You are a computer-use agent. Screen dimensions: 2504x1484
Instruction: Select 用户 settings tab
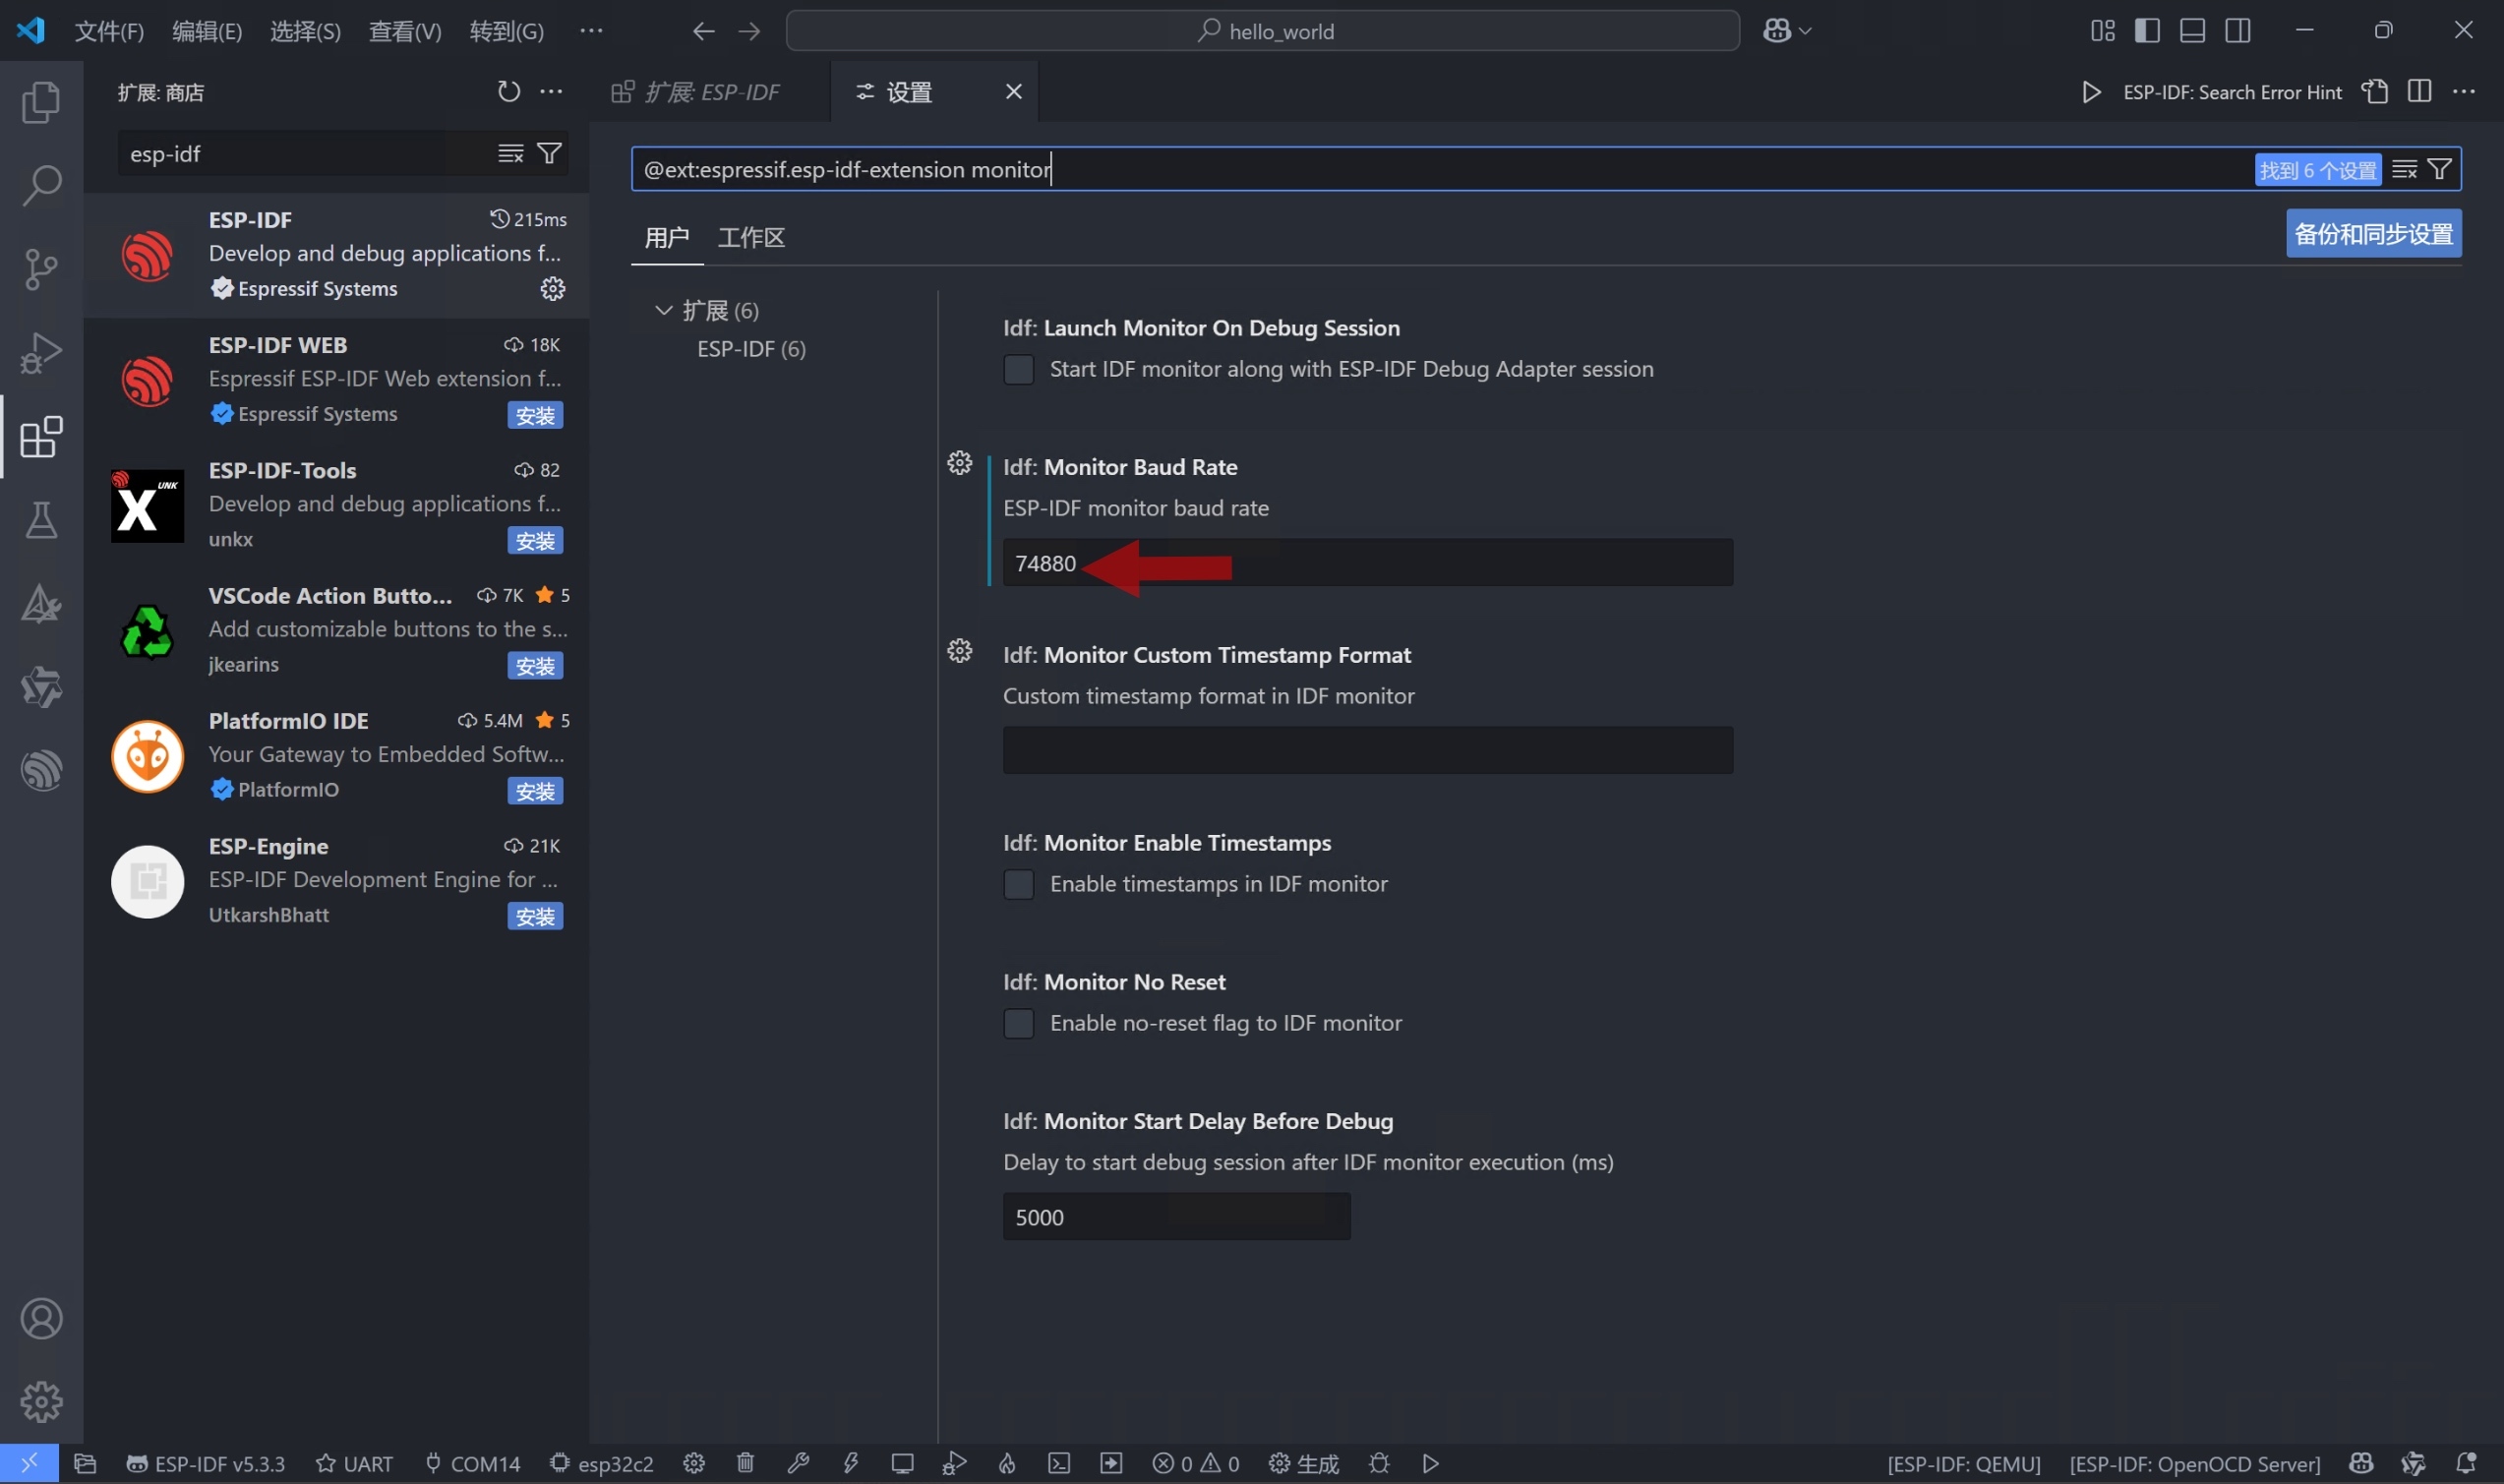(x=667, y=238)
